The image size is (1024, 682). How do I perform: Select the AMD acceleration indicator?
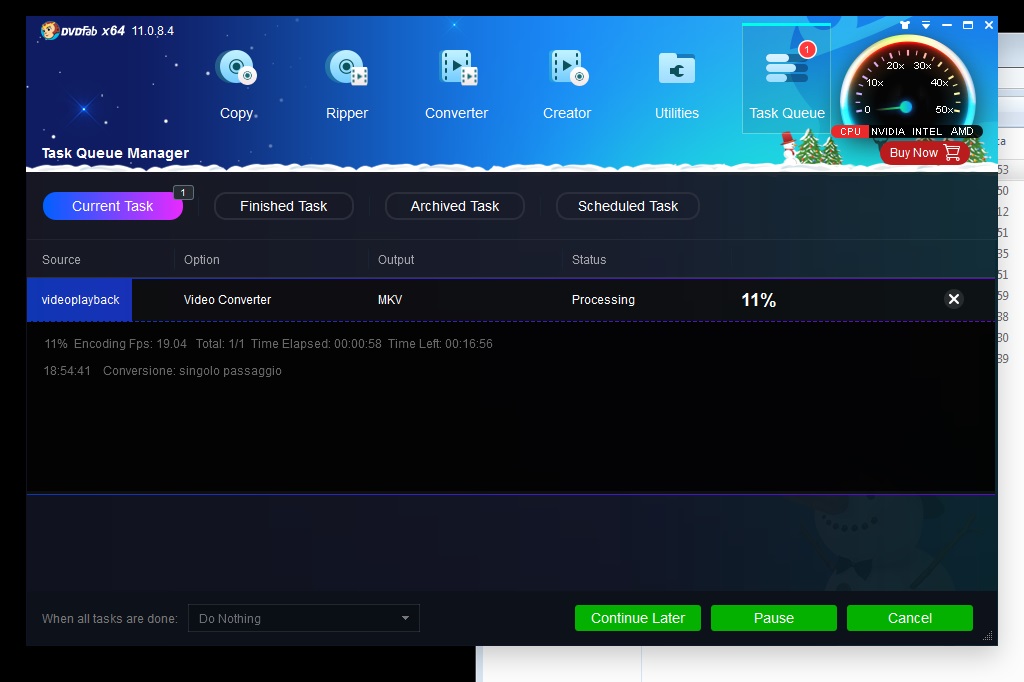pyautogui.click(x=962, y=131)
